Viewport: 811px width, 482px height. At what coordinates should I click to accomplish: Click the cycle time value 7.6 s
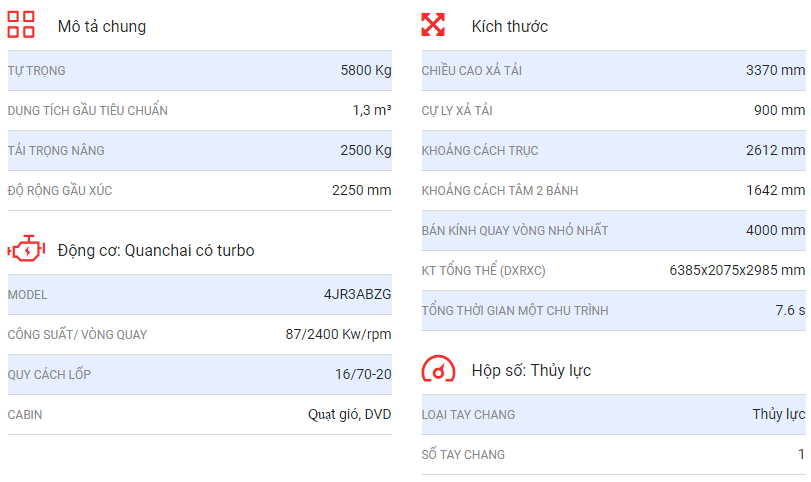click(790, 310)
